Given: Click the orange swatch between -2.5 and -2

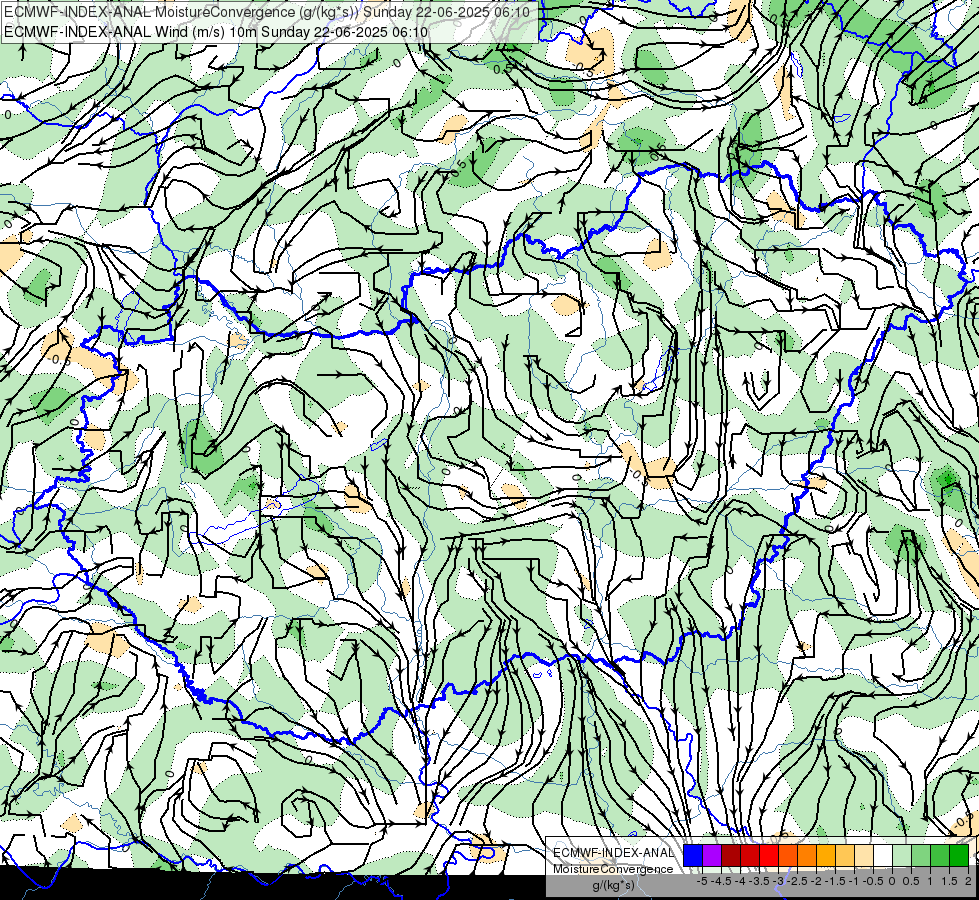Looking at the screenshot, I should (807, 855).
